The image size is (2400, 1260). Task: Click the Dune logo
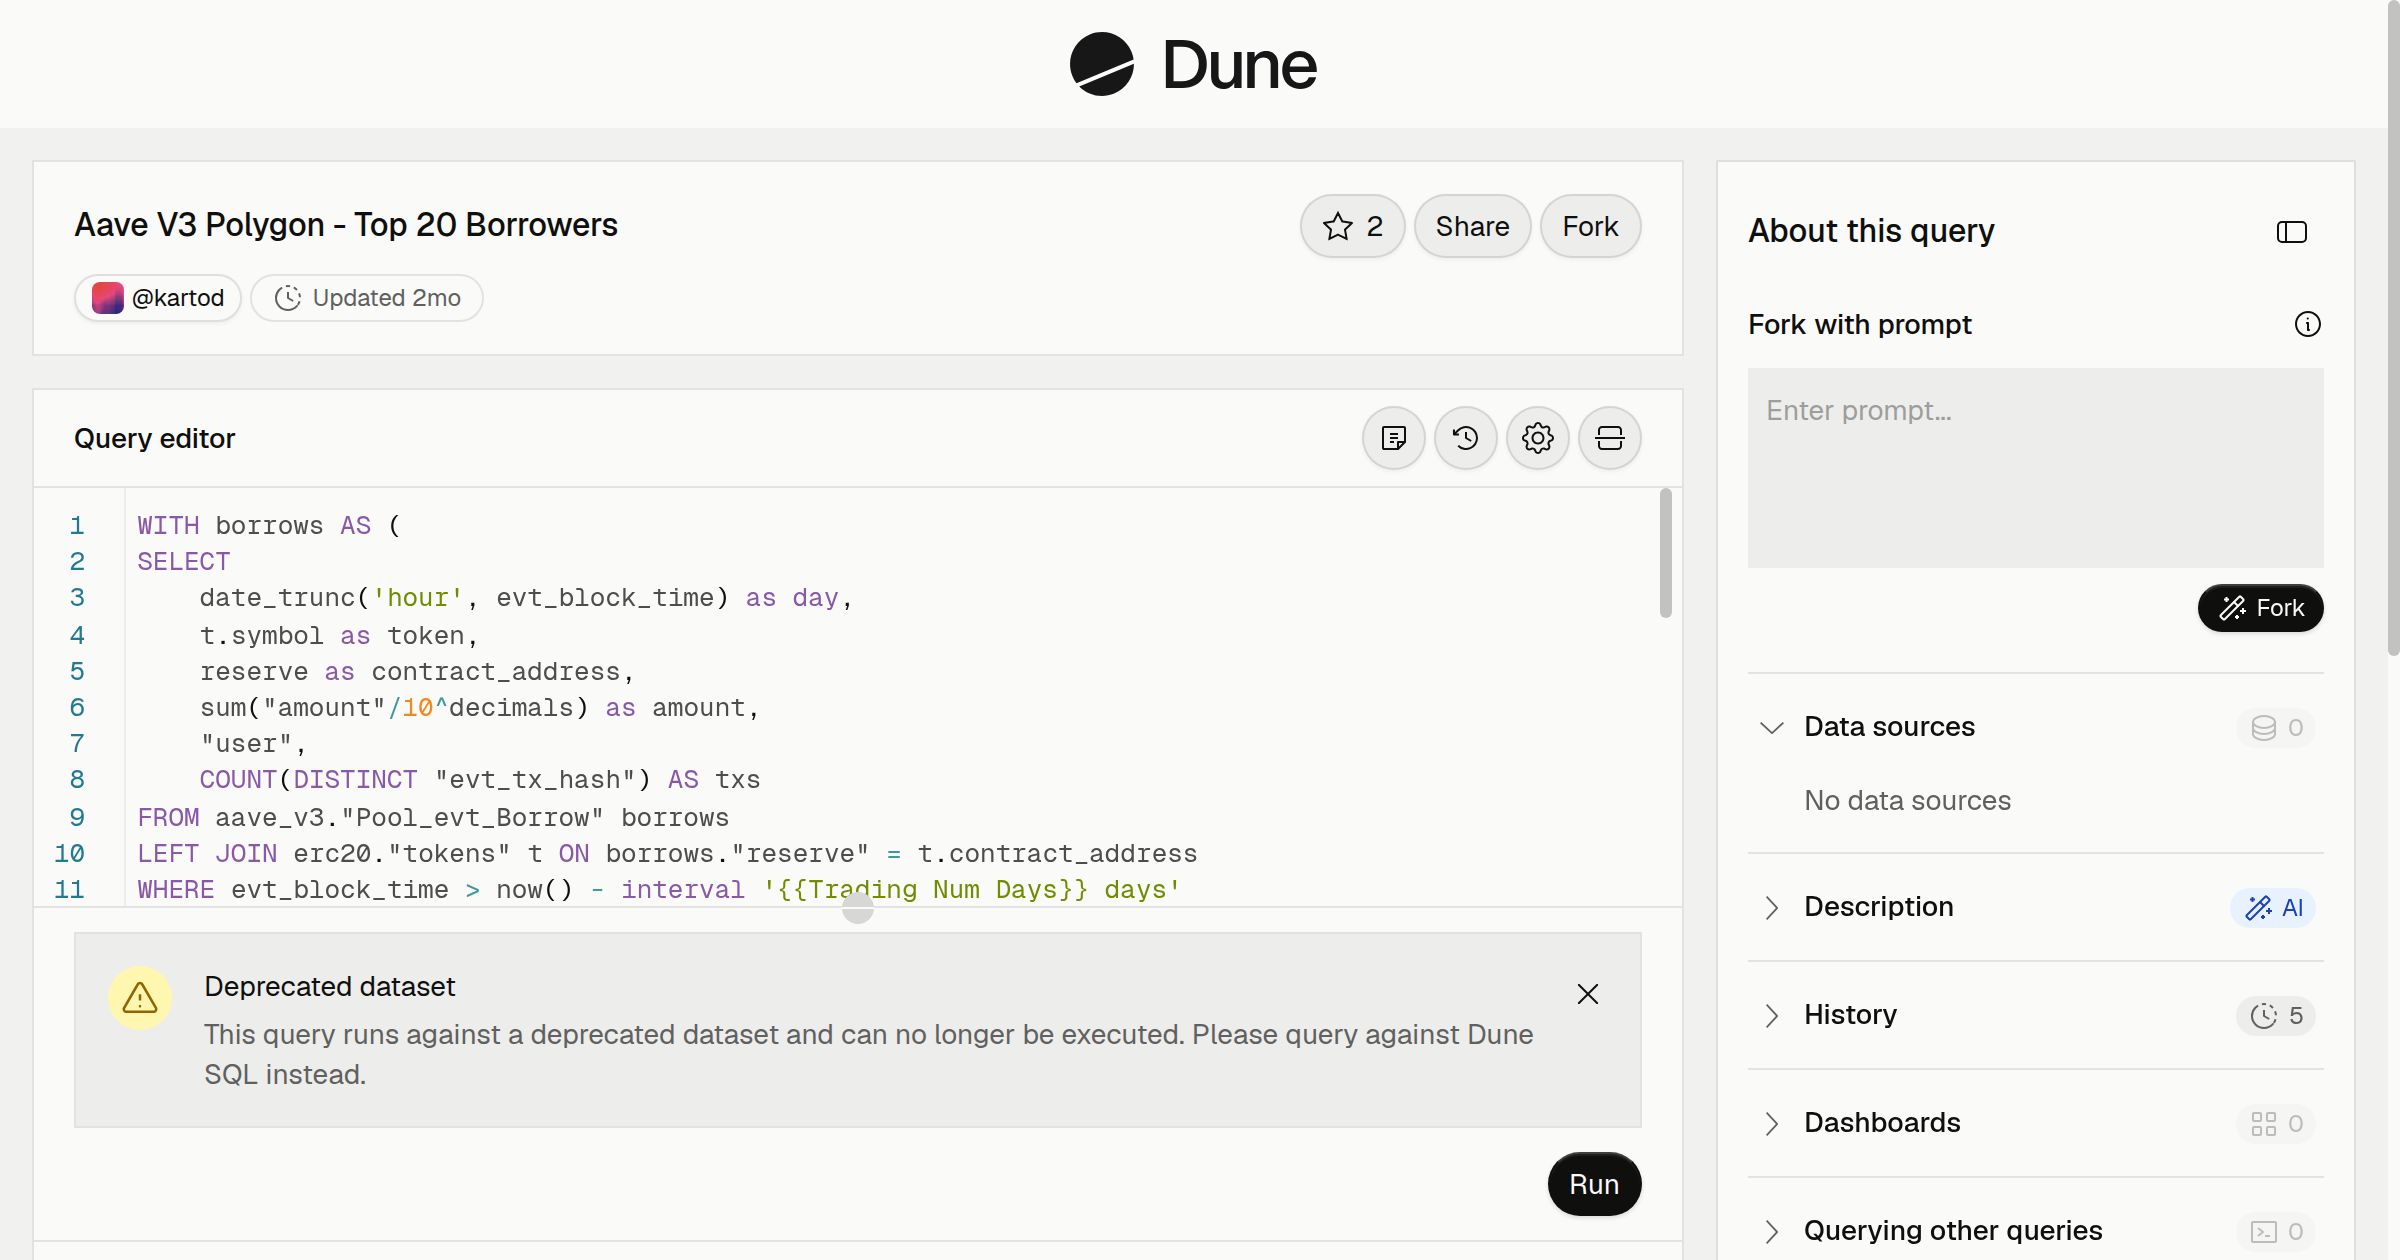pos(1193,64)
